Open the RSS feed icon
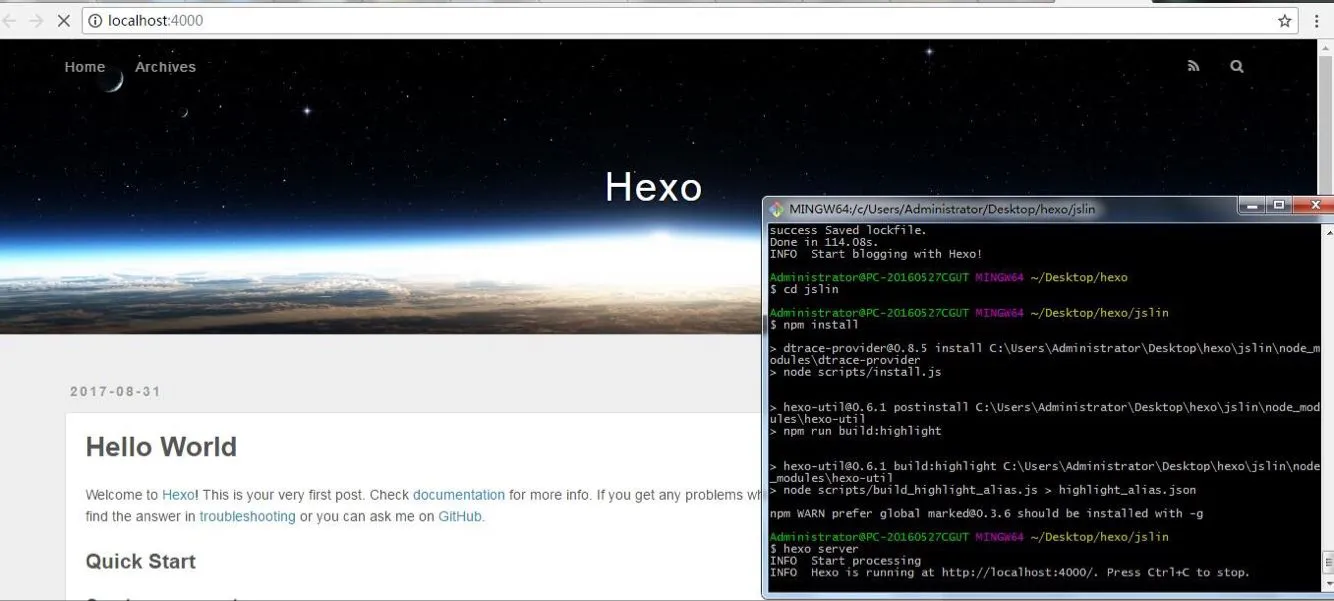This screenshot has height=601, width=1334. coord(1193,67)
